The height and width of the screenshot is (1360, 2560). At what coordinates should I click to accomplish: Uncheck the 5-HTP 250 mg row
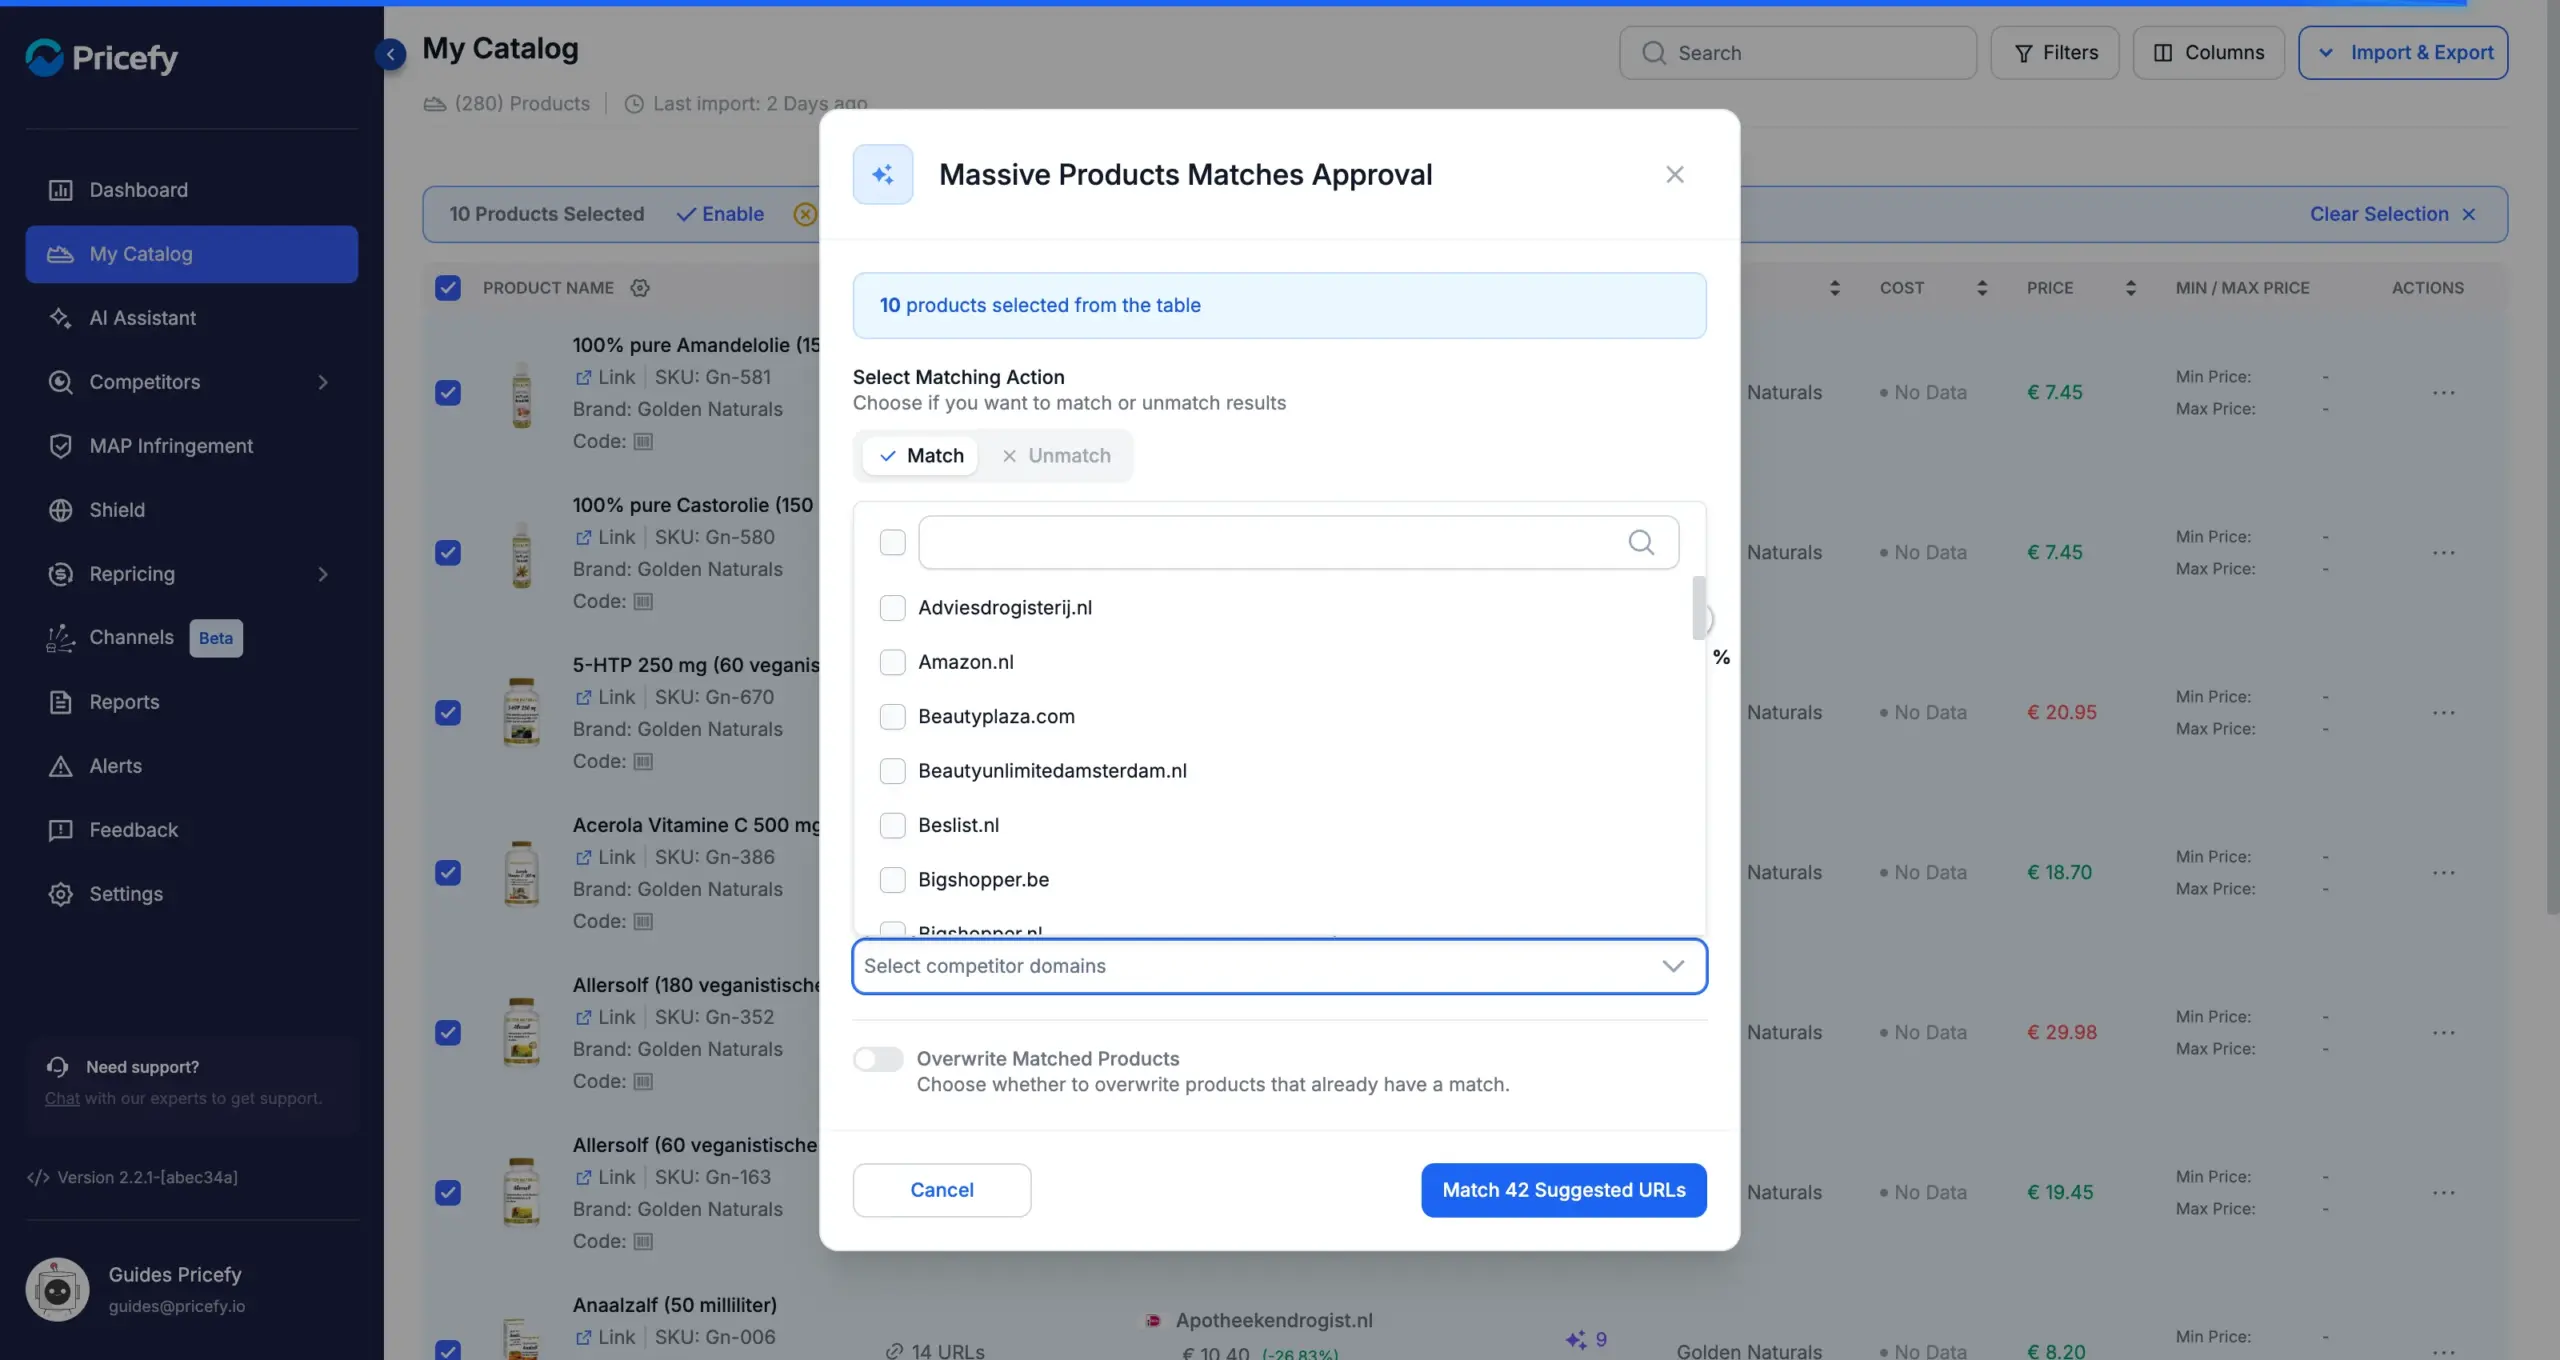point(448,713)
